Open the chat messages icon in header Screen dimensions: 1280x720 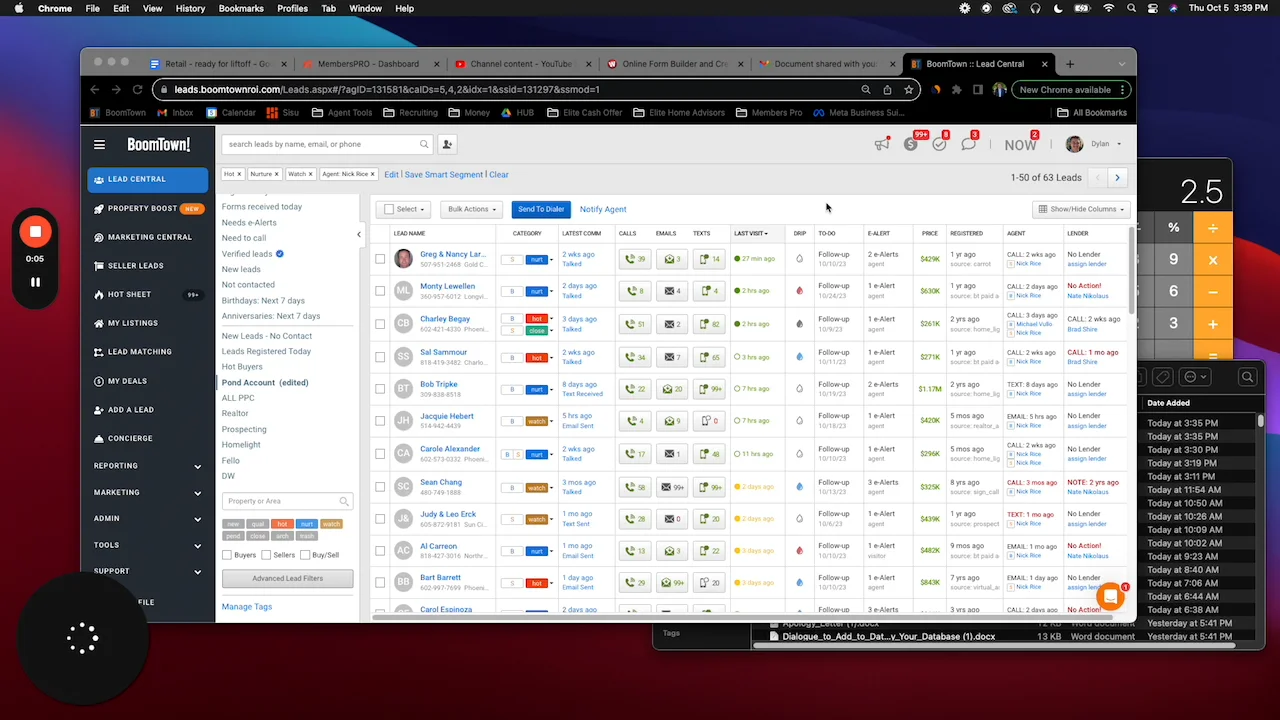[x=968, y=144]
